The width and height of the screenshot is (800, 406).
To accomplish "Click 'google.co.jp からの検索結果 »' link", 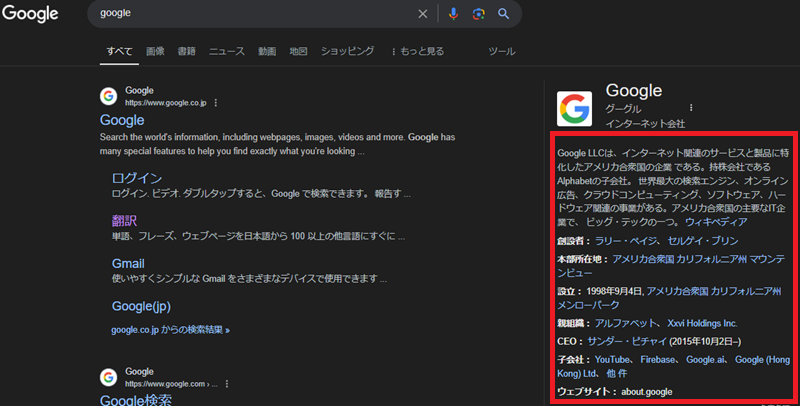I will [170, 330].
